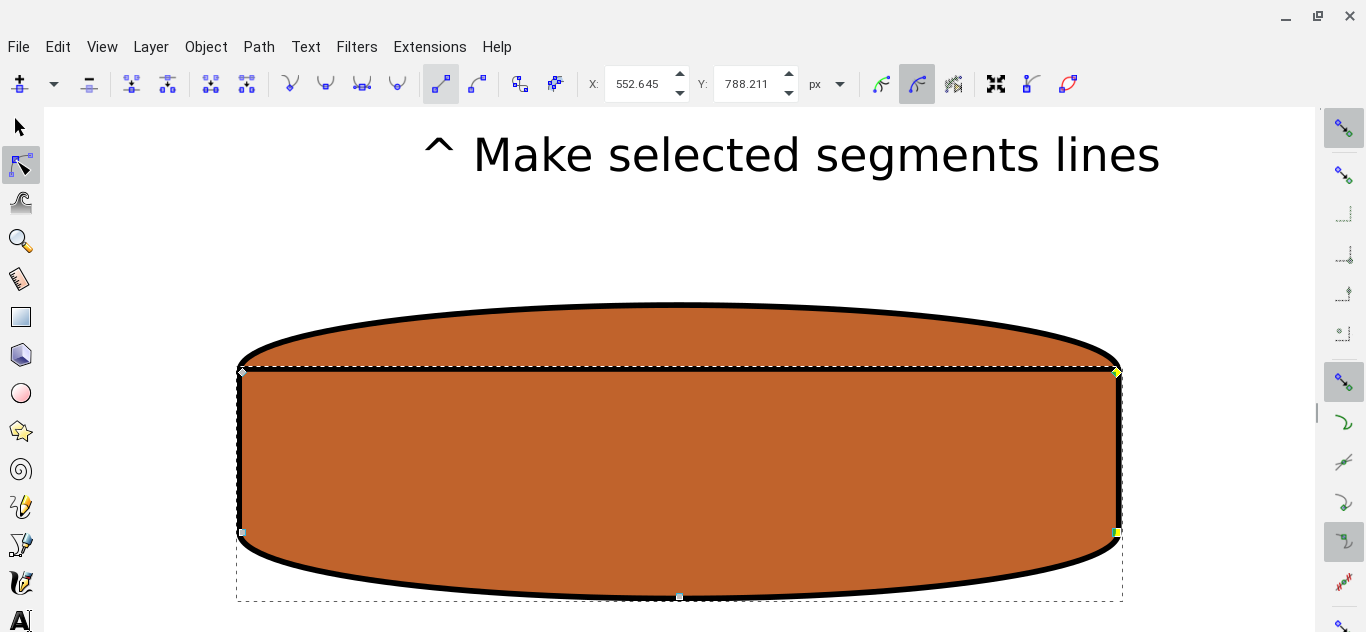The height and width of the screenshot is (632, 1366).
Task: Select the Node edit tool
Action: [21, 165]
